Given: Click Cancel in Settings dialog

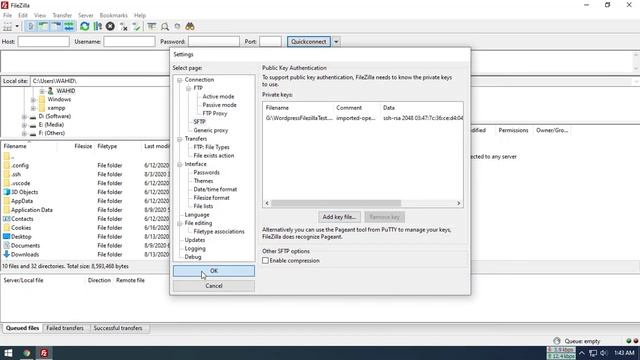Looking at the screenshot, I should pos(213,286).
